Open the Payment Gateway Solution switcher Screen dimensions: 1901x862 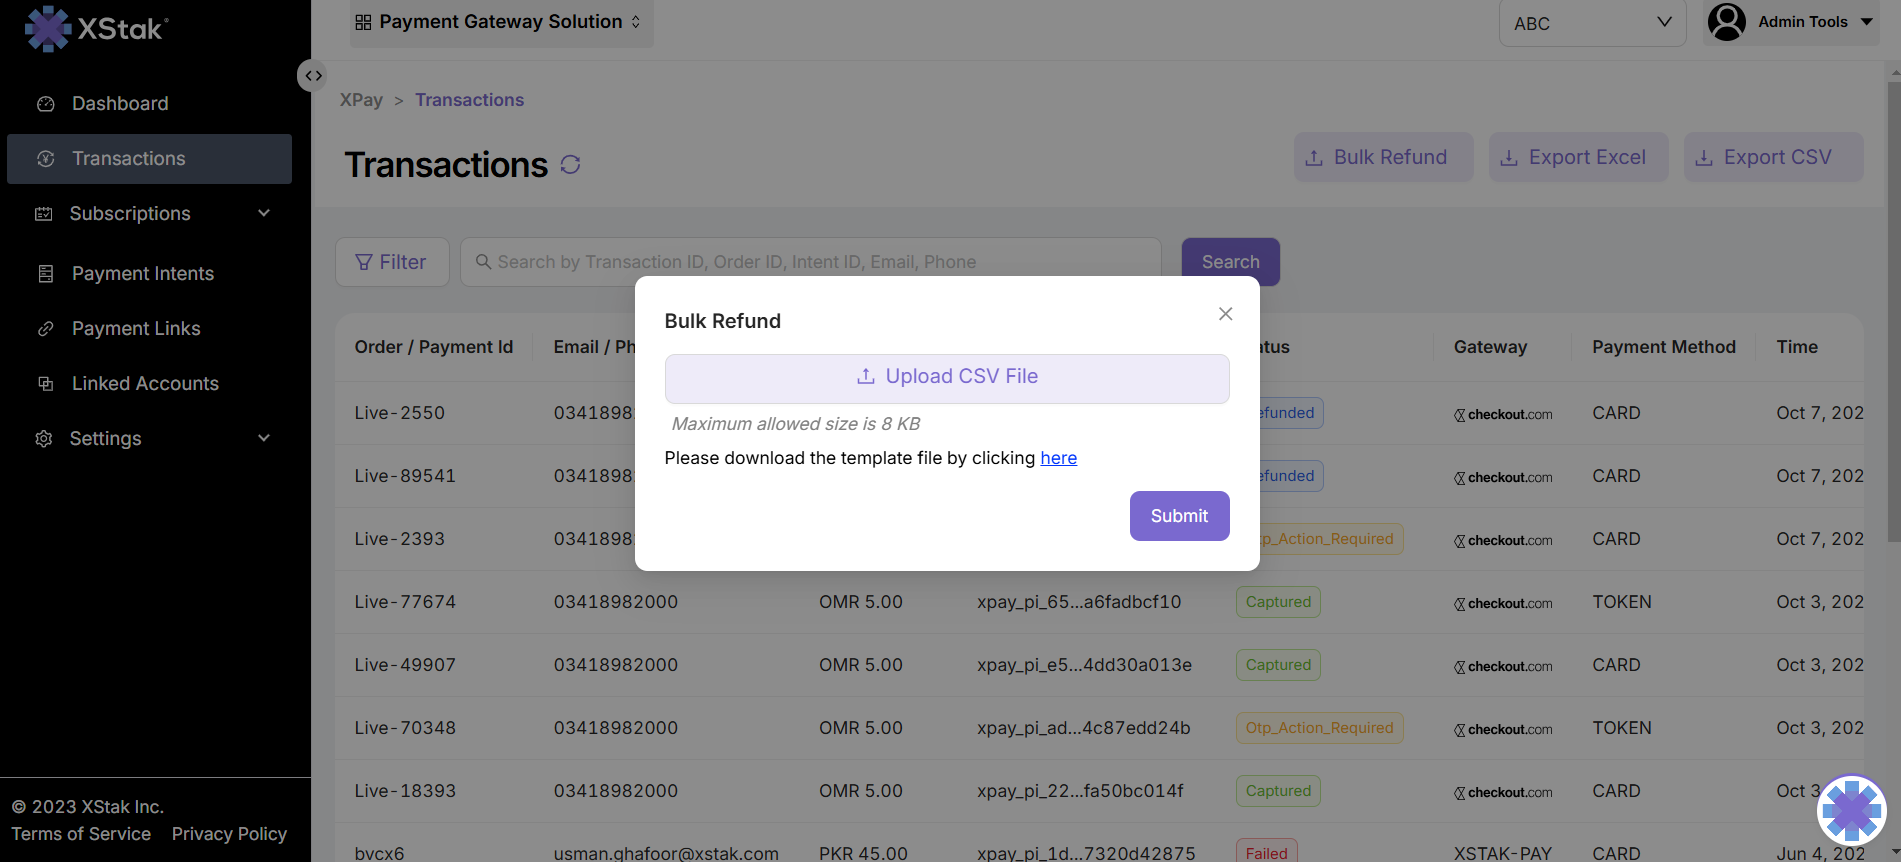tap(500, 22)
